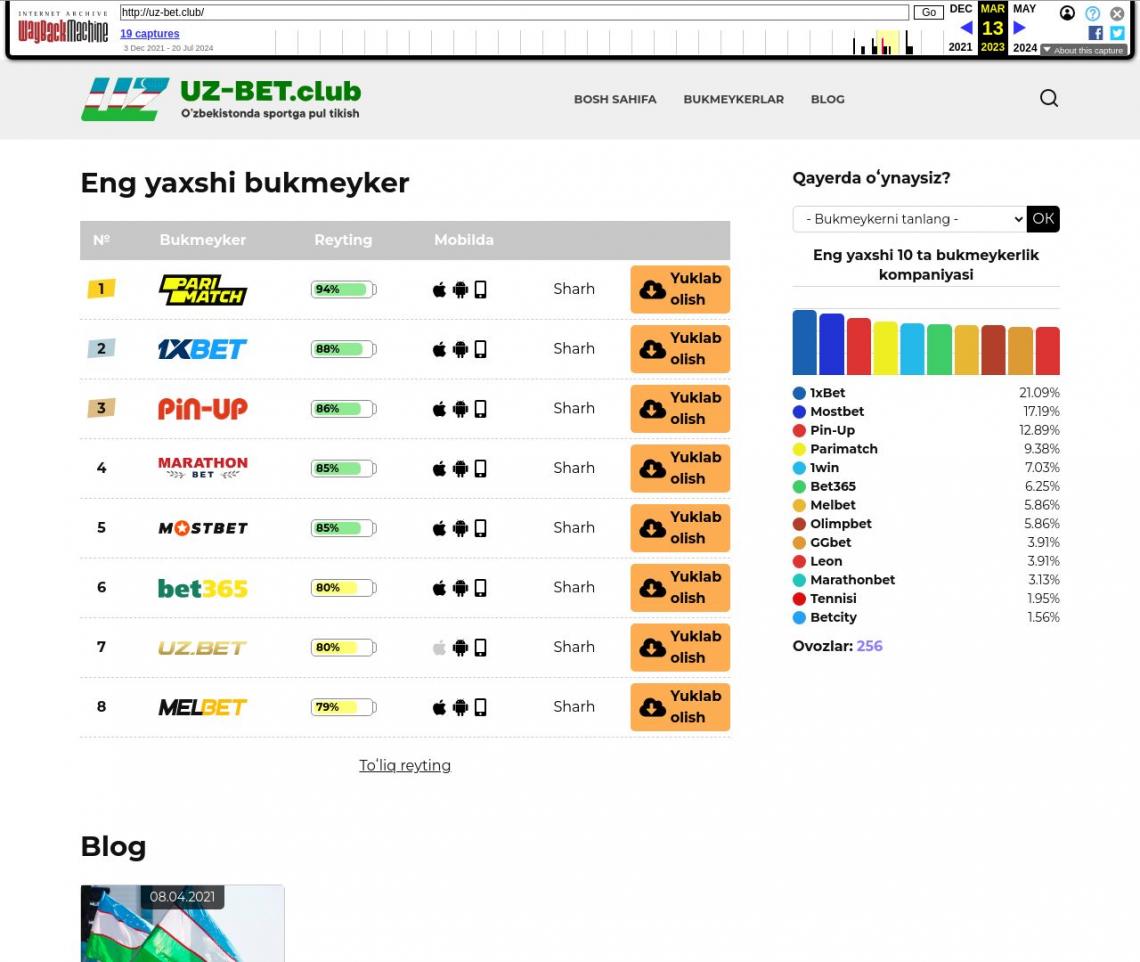This screenshot has width=1140, height=962.
Task: Click 'Yuklab olish' button for Marathon Bet
Action: point(680,468)
